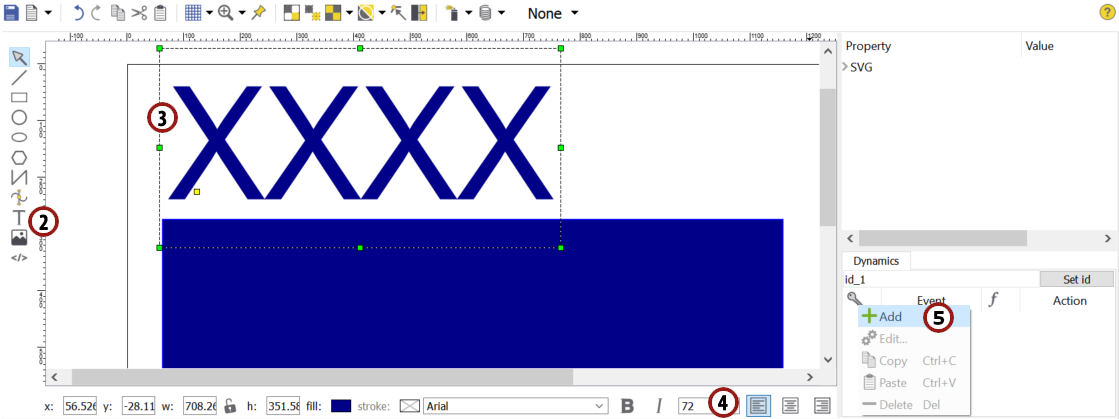The height and width of the screenshot is (419, 1119).
Task: Center-align the text
Action: tap(790, 405)
